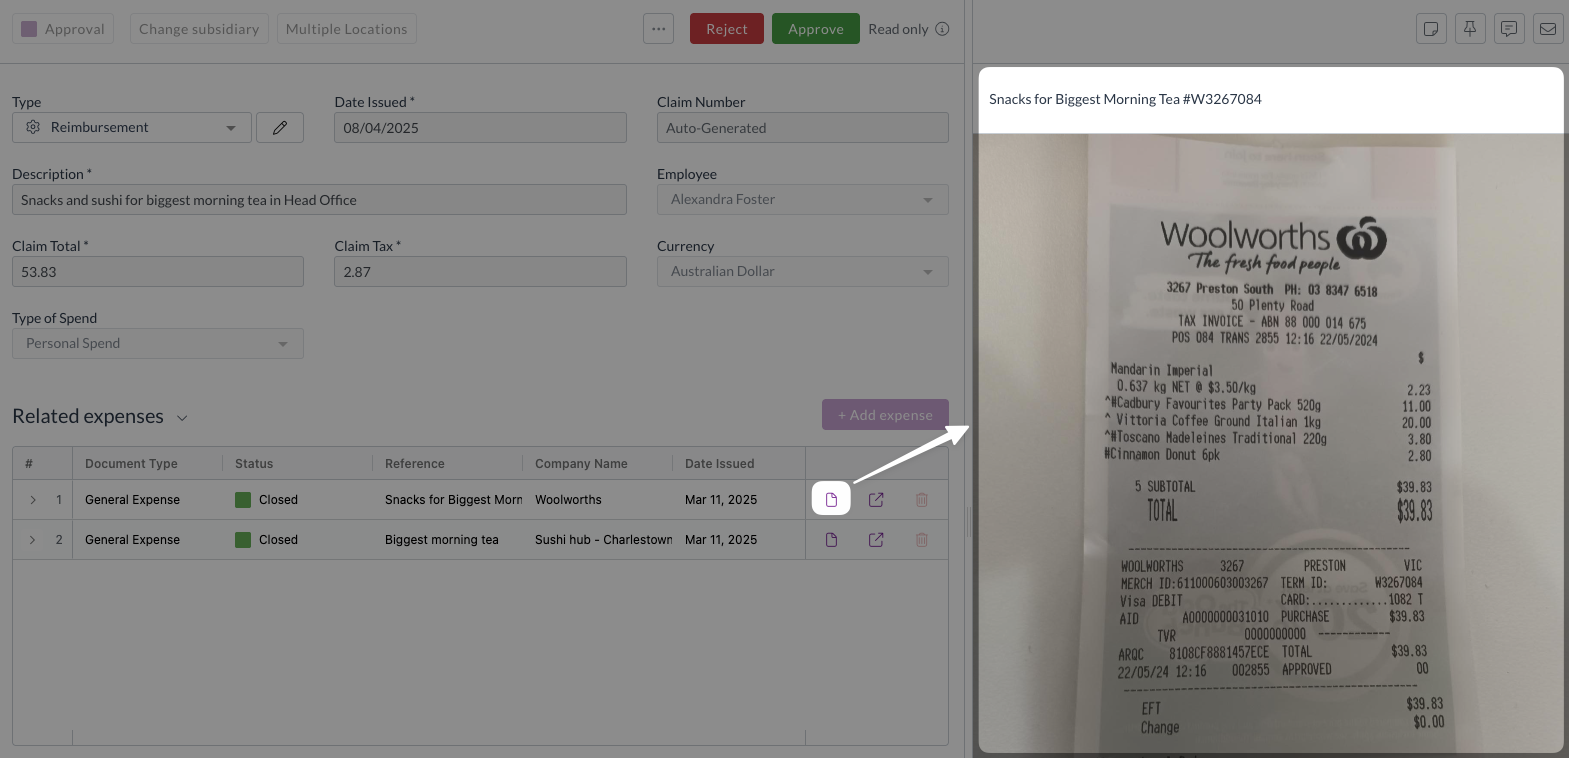This screenshot has width=1569, height=758.
Task: Click the Read only info icon
Action: [x=942, y=29]
